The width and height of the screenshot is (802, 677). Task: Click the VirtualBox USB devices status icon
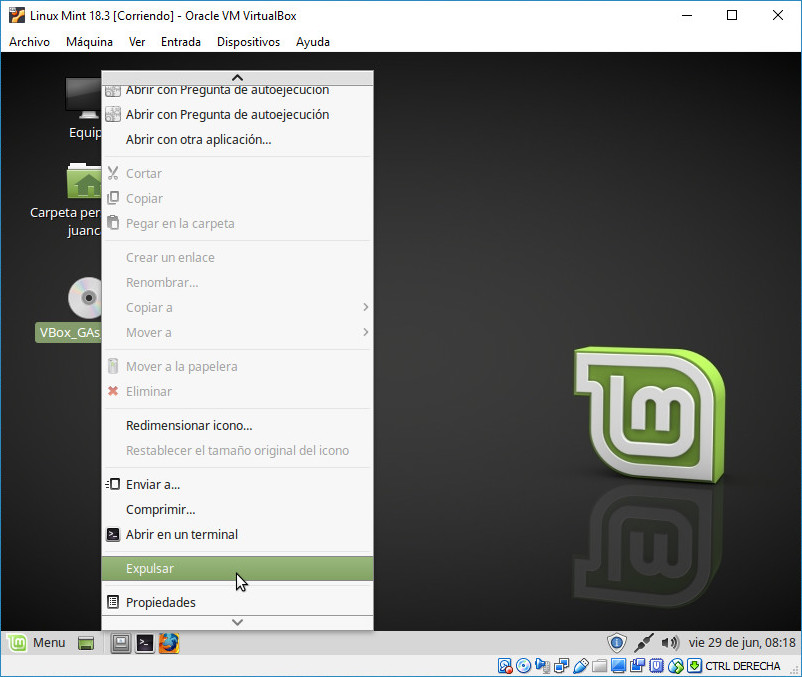click(581, 666)
